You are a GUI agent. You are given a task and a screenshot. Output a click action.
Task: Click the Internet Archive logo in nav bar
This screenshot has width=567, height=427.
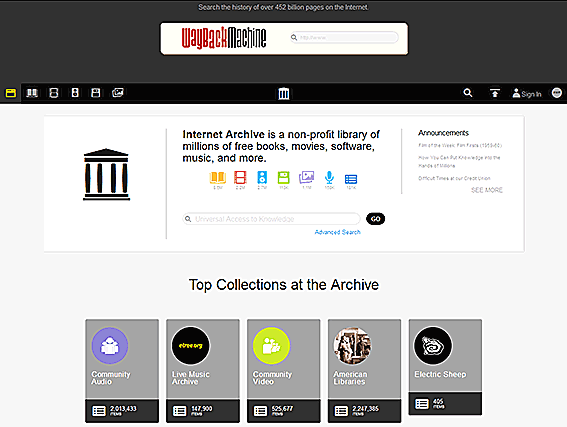tap(284, 94)
